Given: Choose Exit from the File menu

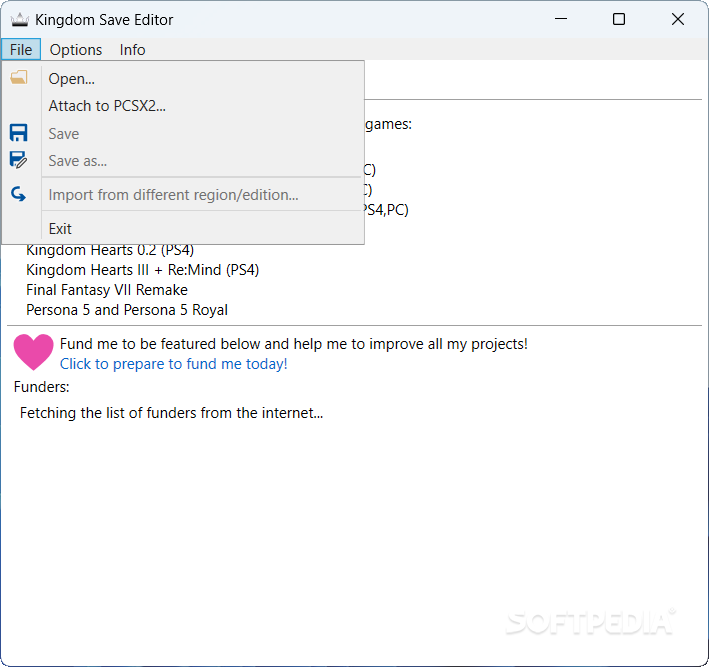Looking at the screenshot, I should tap(183, 228).
